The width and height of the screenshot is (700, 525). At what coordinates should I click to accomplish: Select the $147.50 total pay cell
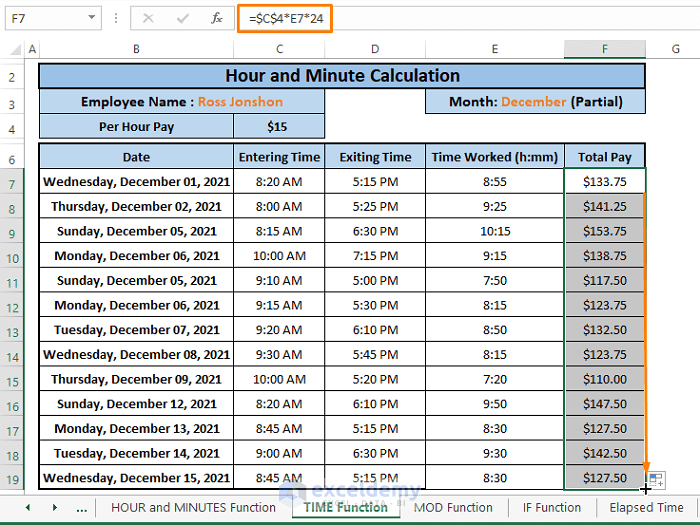(x=604, y=404)
